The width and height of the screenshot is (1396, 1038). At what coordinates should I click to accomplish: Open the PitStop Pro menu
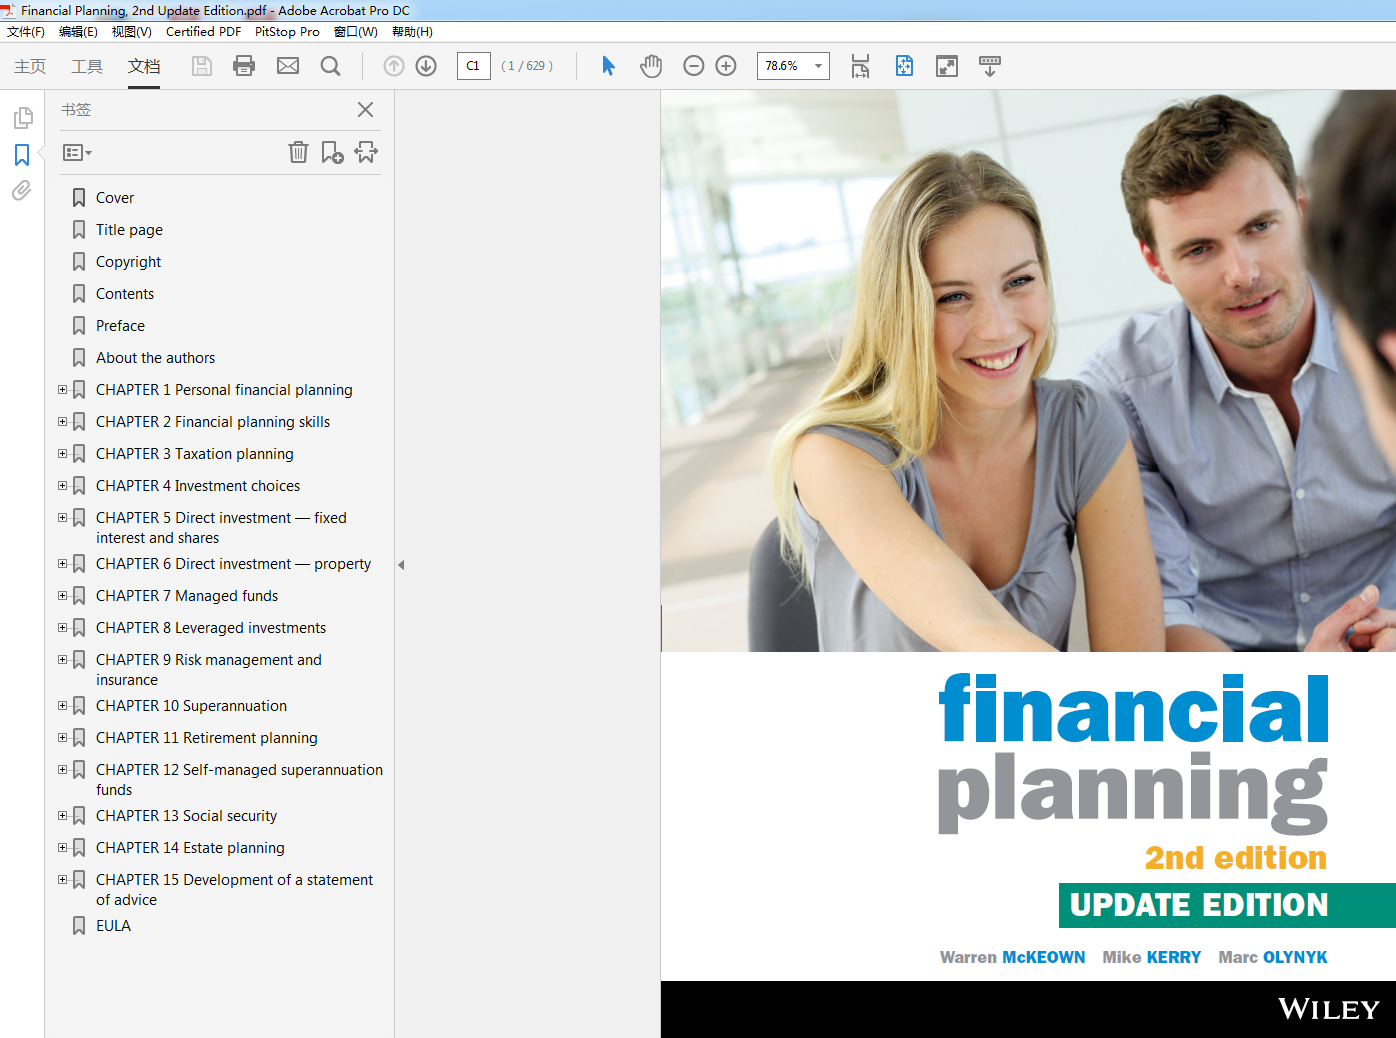(287, 32)
